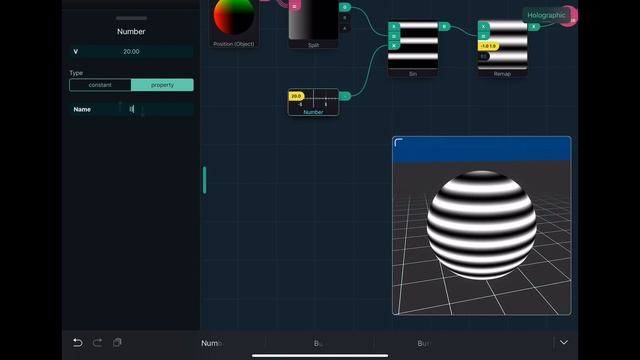This screenshot has width=640, height=360.
Task: Tap the Sin node's middle input port
Action: [394, 36]
